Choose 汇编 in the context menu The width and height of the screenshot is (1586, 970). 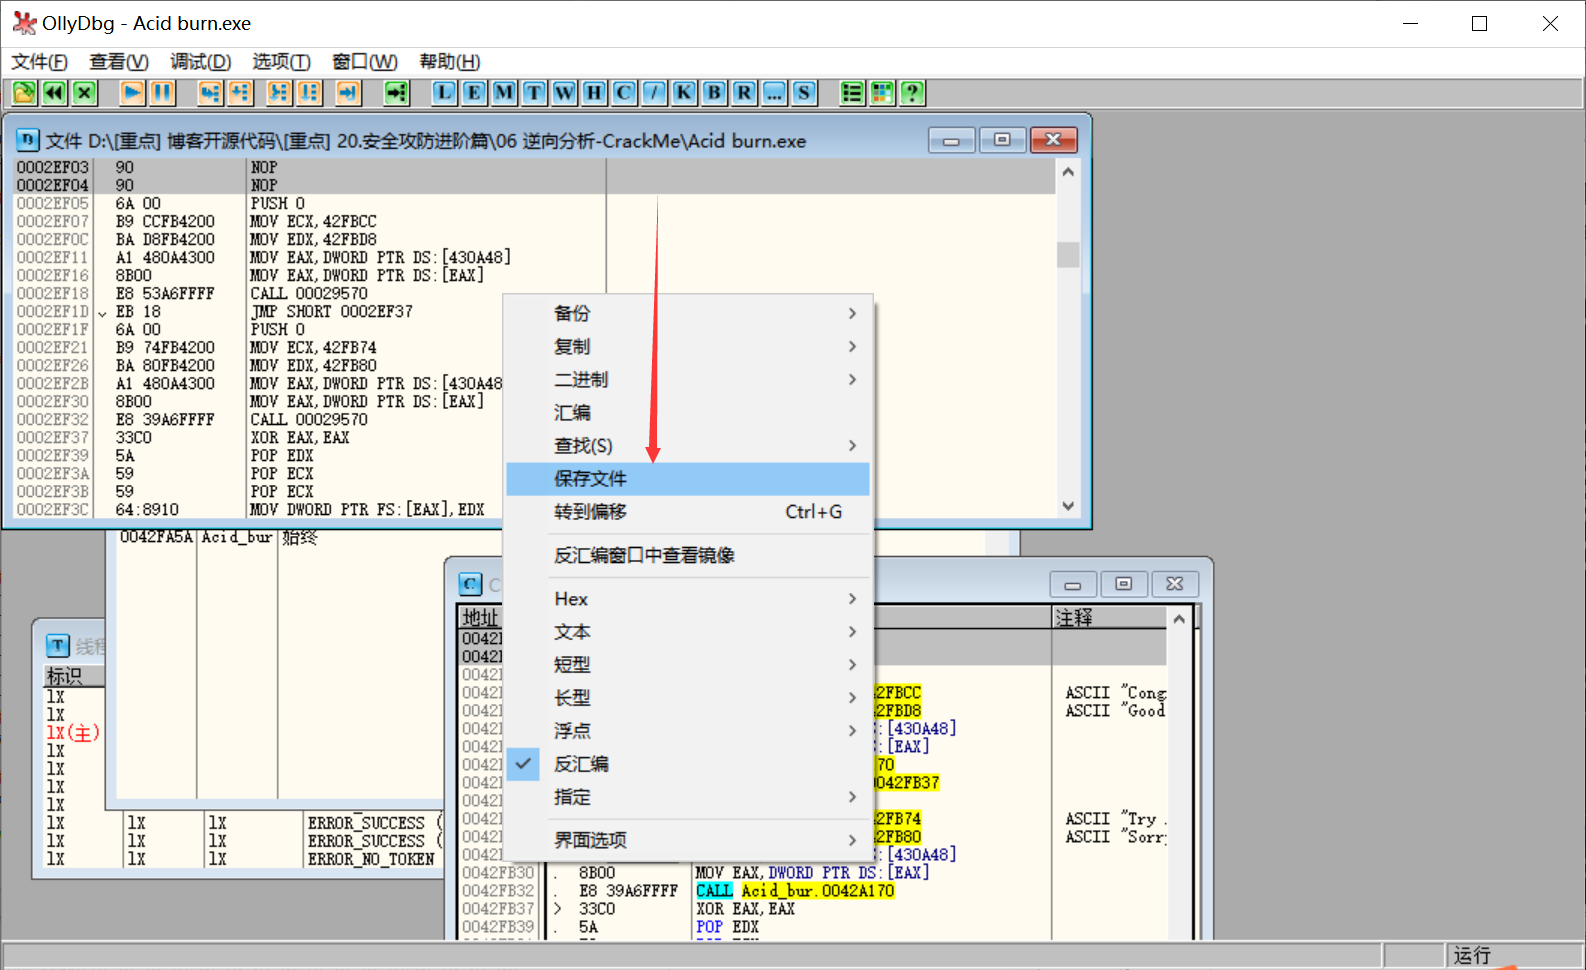pos(688,413)
